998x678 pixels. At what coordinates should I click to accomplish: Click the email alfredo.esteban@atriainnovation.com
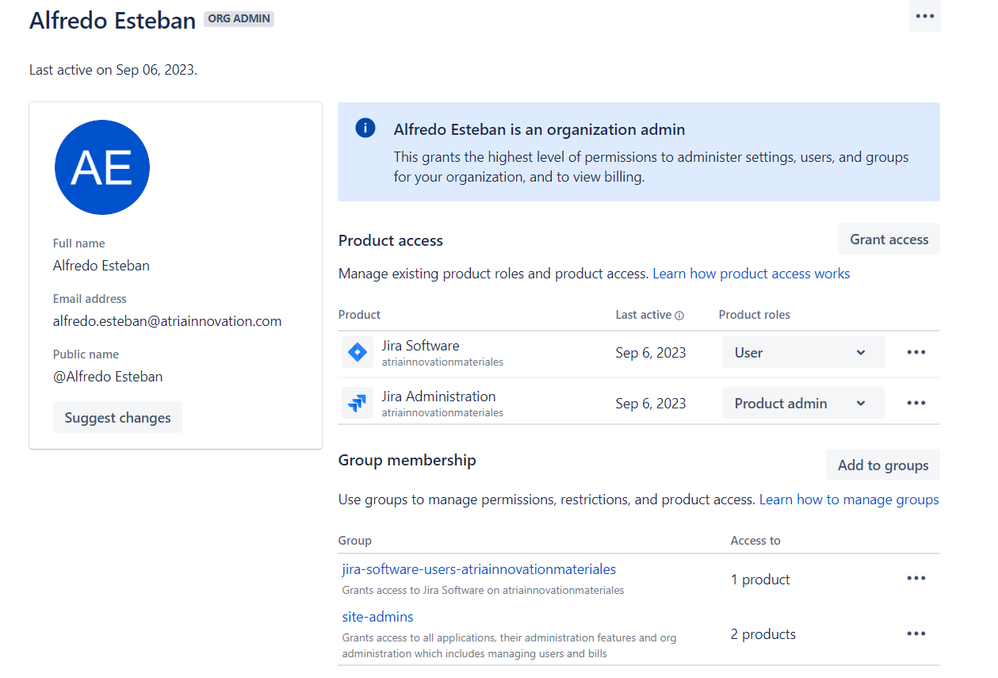pos(167,321)
